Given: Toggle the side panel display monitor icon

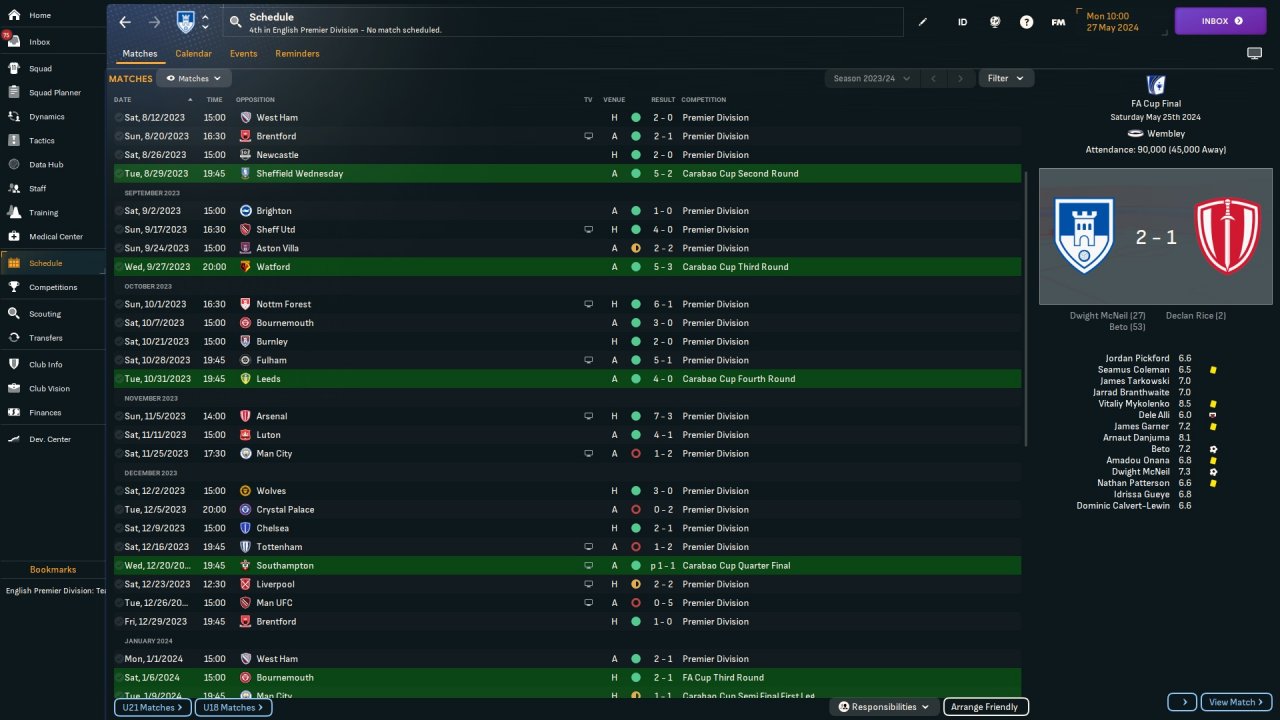Looking at the screenshot, I should [1254, 53].
